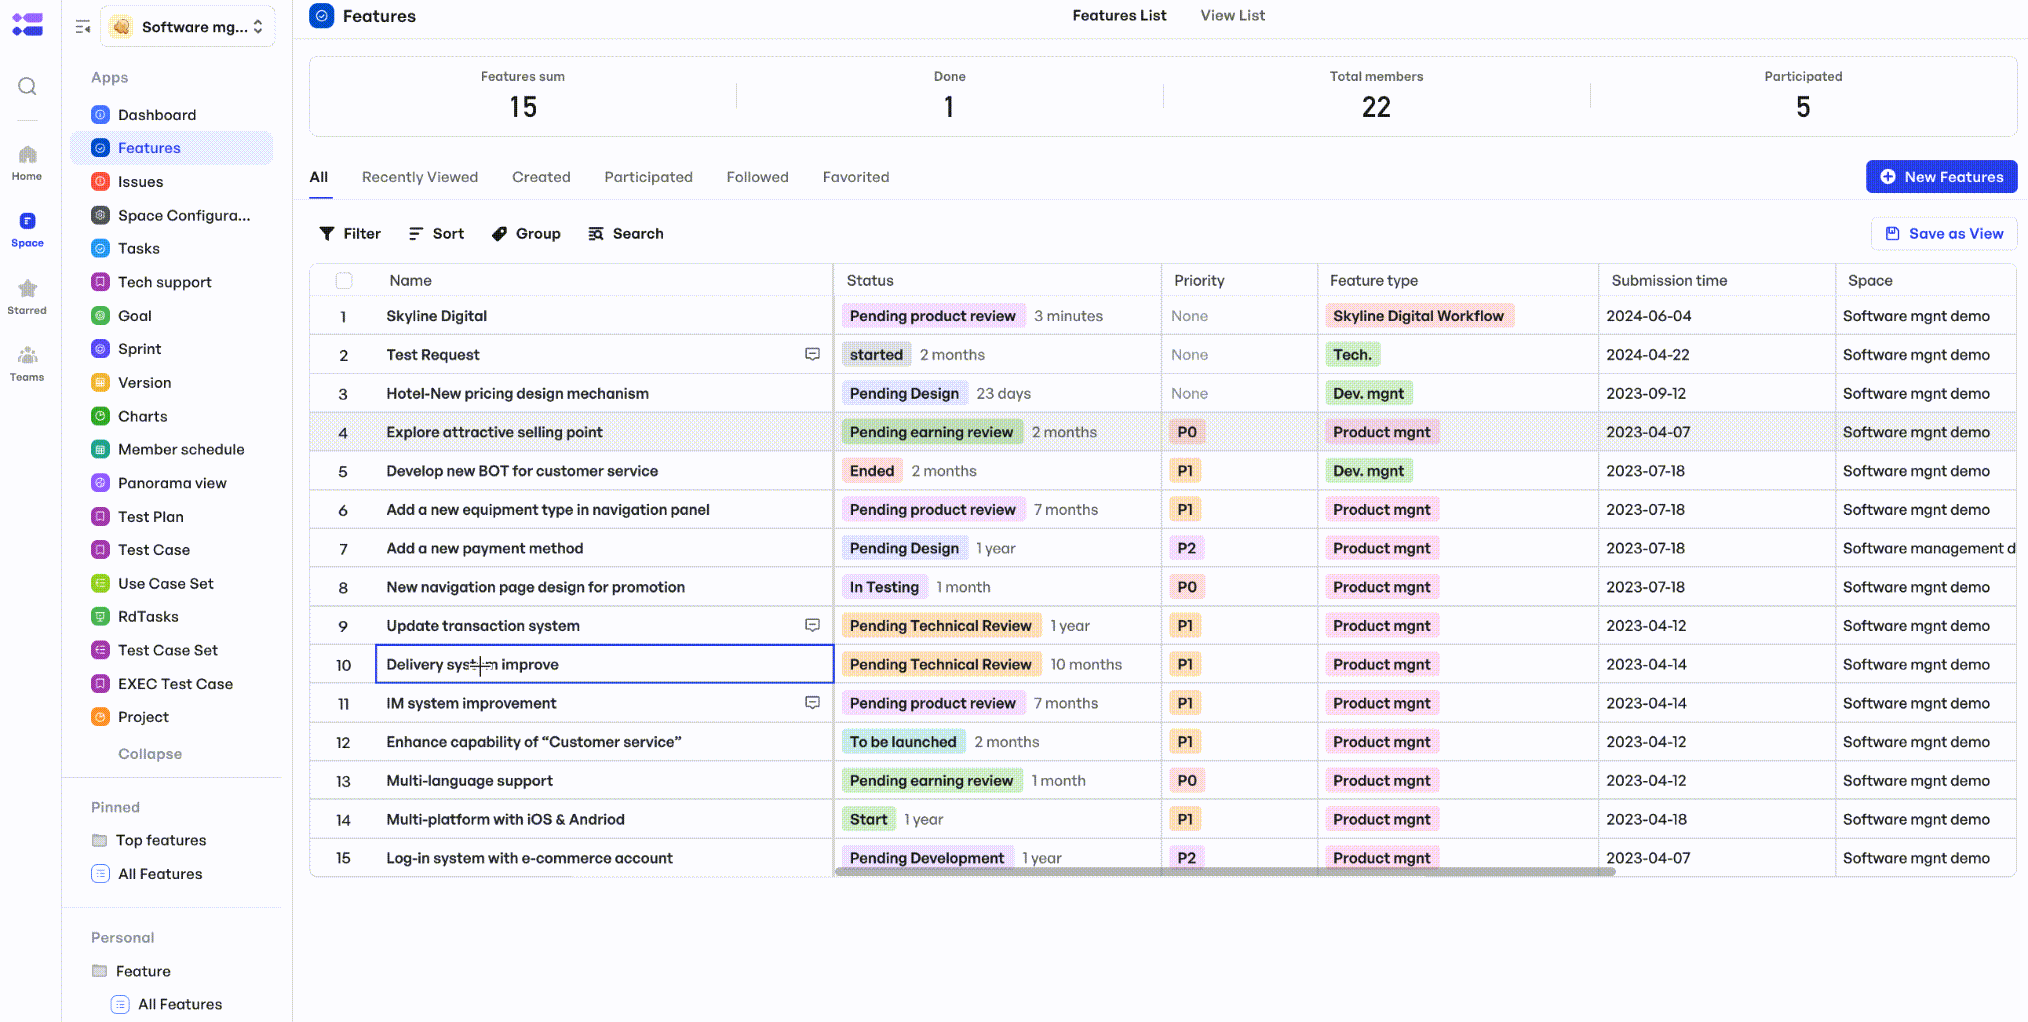Switch to the Followed tab
2028x1022 pixels.
[757, 177]
